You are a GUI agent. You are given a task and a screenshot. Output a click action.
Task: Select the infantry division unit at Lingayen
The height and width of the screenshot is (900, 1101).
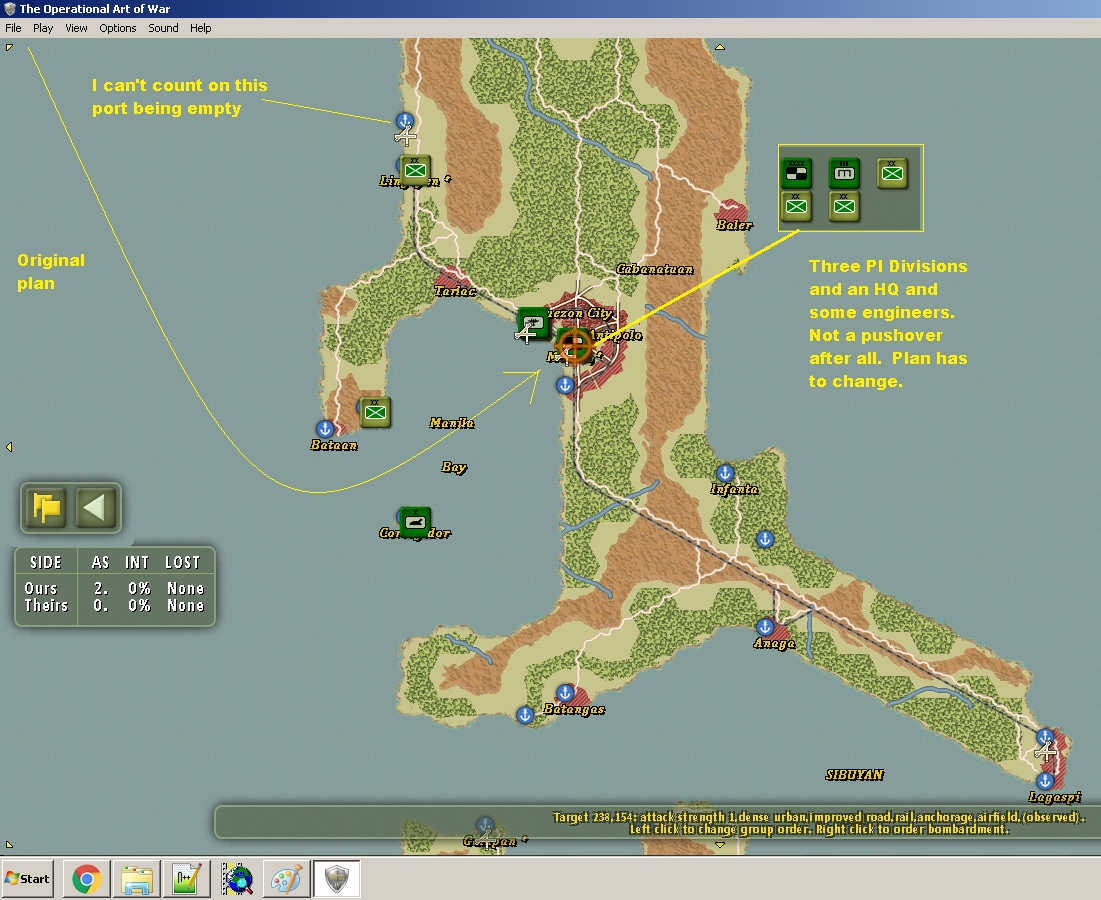point(415,171)
